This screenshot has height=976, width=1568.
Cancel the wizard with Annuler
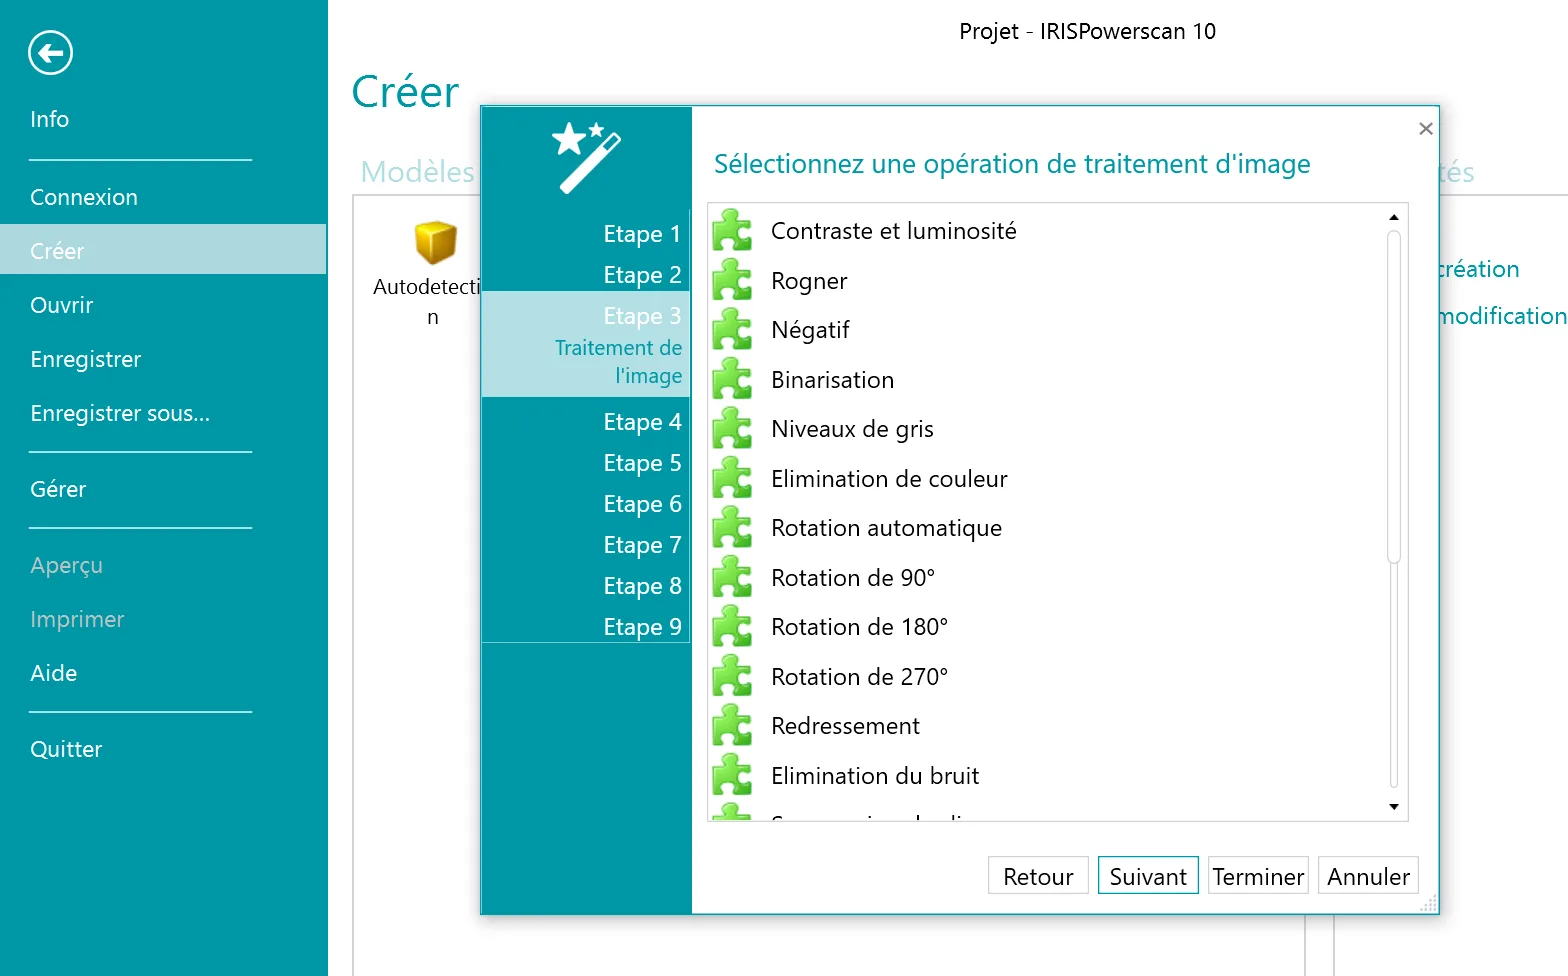(1368, 876)
